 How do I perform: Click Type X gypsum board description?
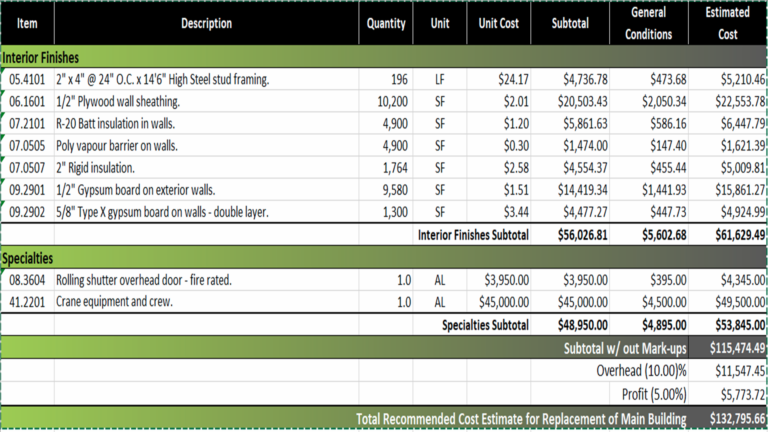coord(162,212)
